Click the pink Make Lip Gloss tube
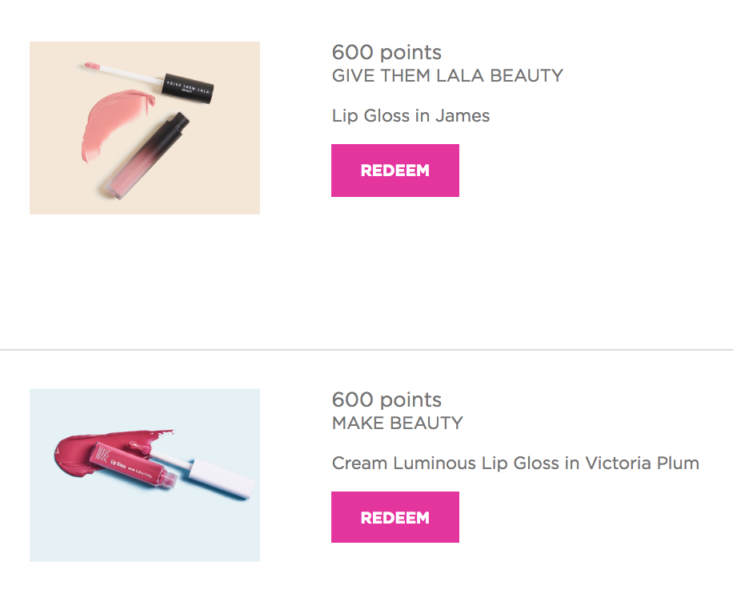Screen dimensions: 733x610 (x=133, y=465)
